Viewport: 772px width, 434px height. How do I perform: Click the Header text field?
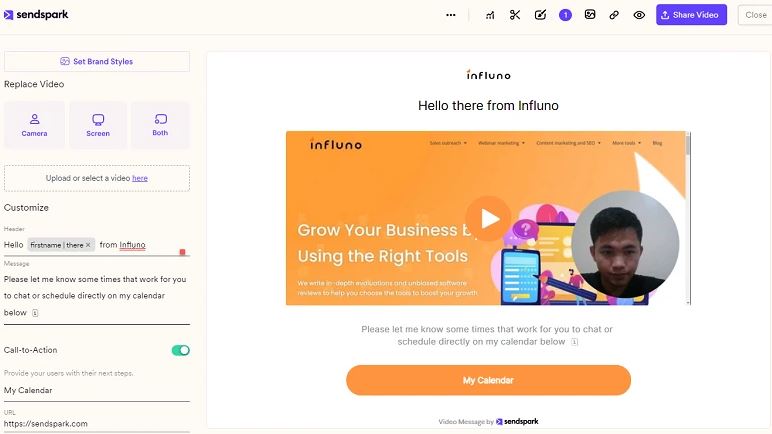pos(97,245)
